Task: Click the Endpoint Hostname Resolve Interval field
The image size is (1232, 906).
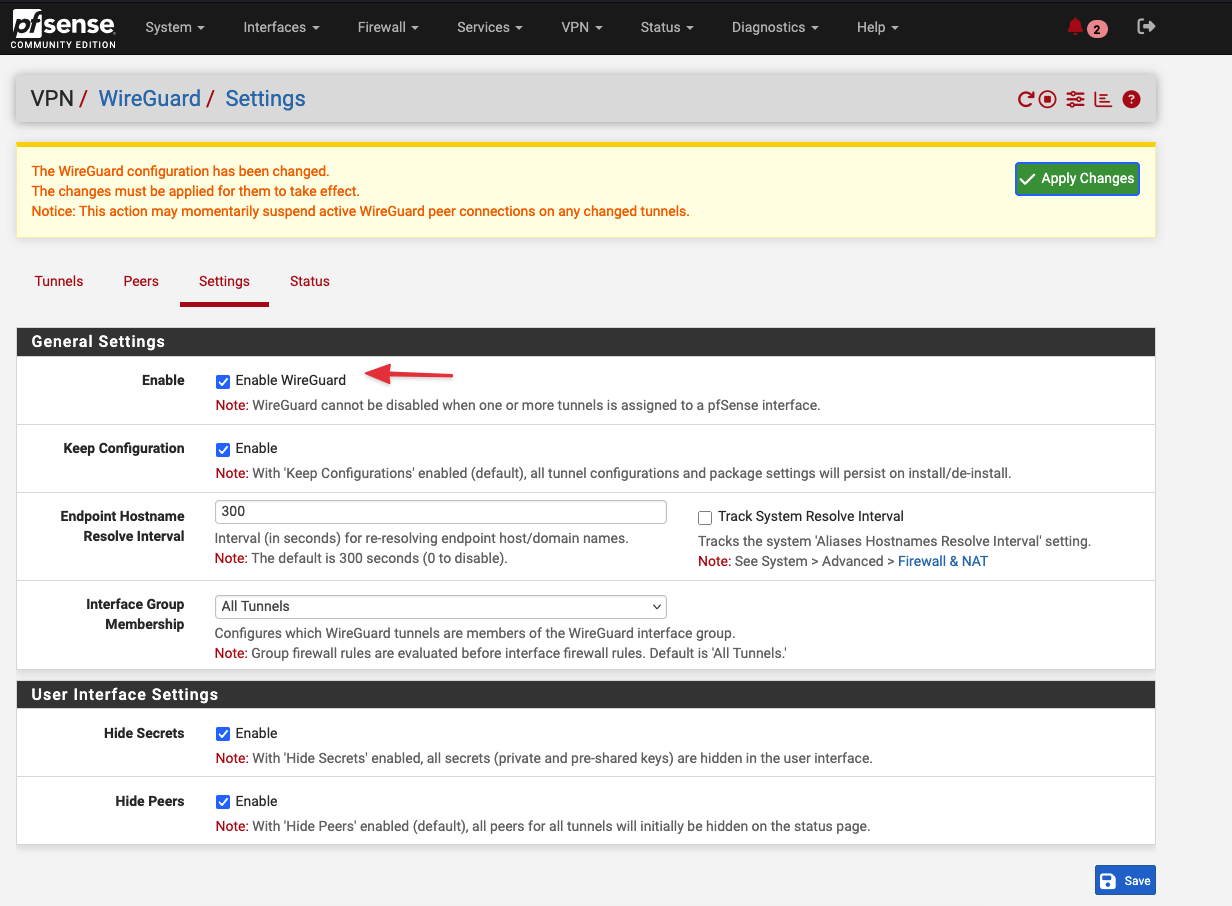Action: coord(440,511)
